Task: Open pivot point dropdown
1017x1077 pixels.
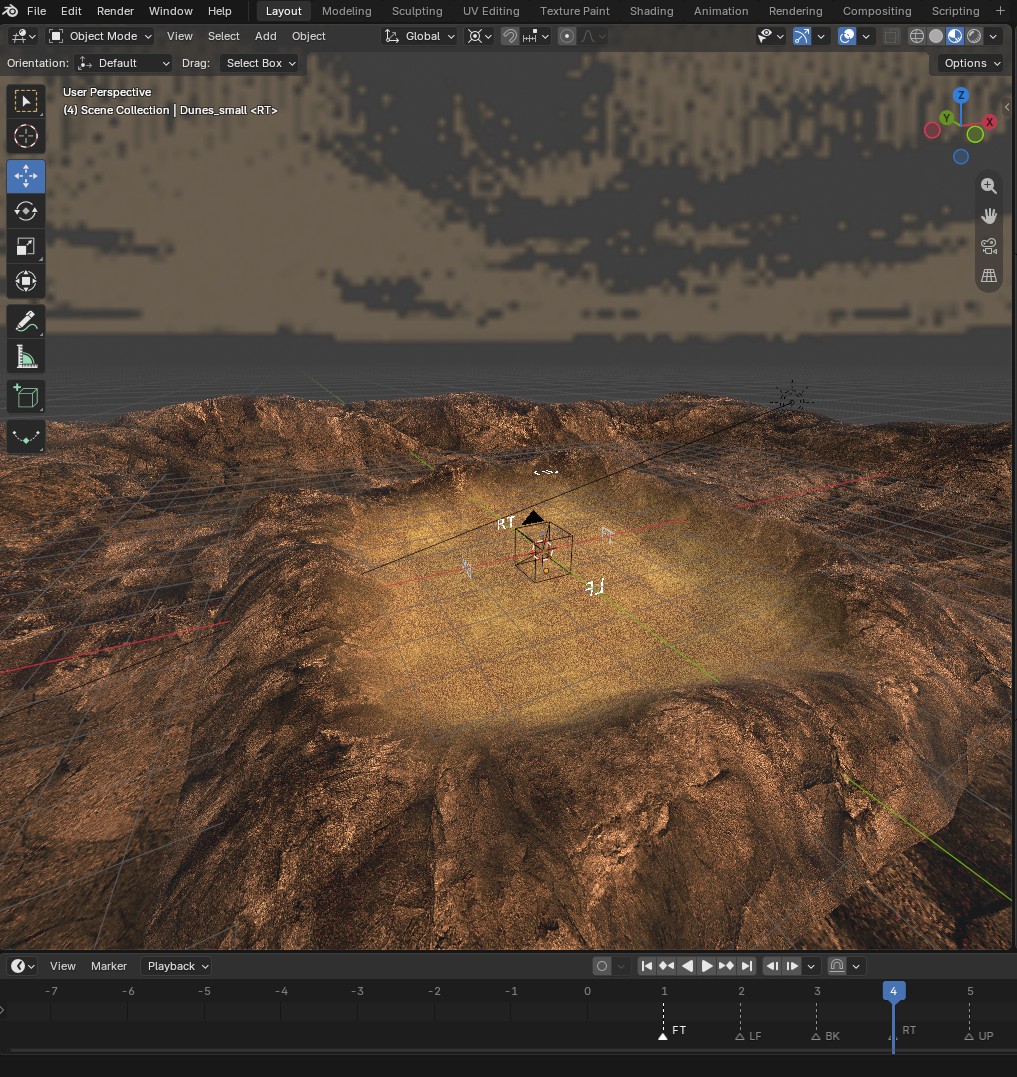Action: coord(479,36)
